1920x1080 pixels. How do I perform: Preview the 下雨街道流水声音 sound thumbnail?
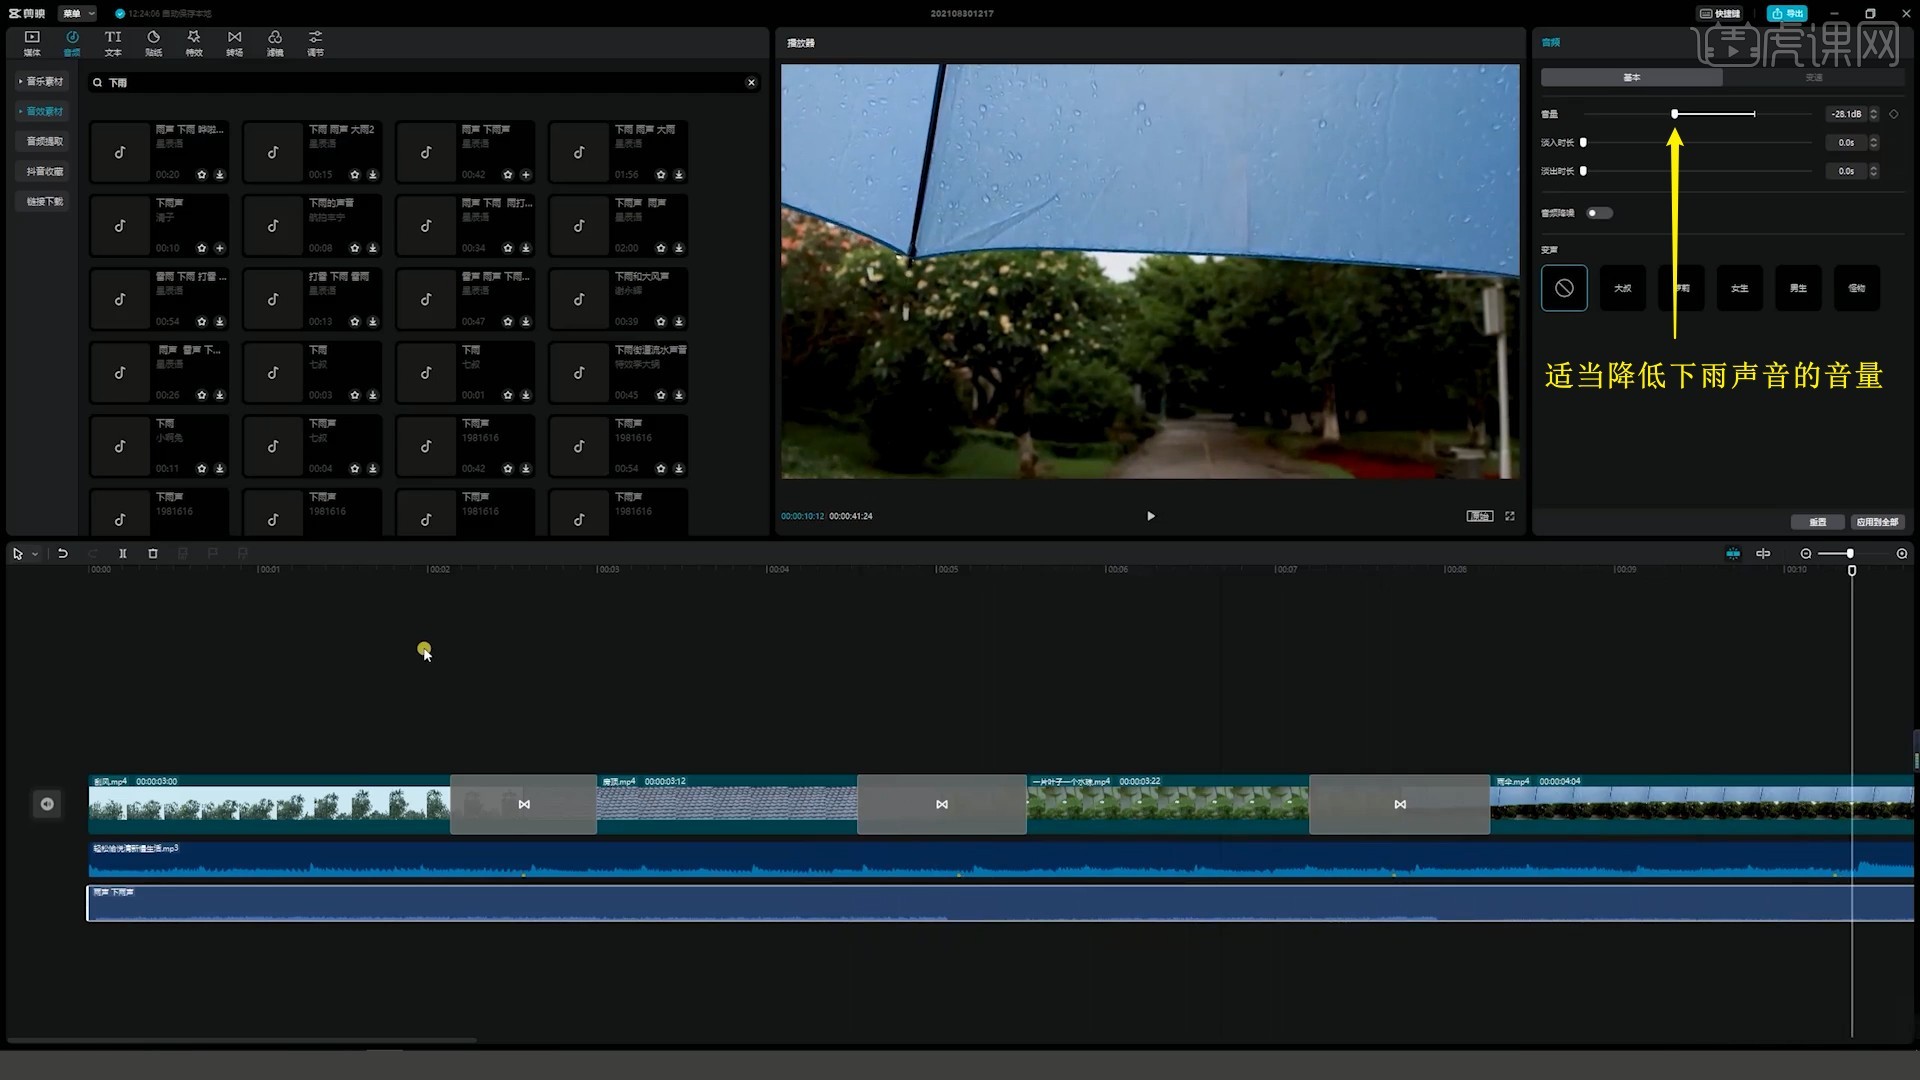[x=579, y=373]
